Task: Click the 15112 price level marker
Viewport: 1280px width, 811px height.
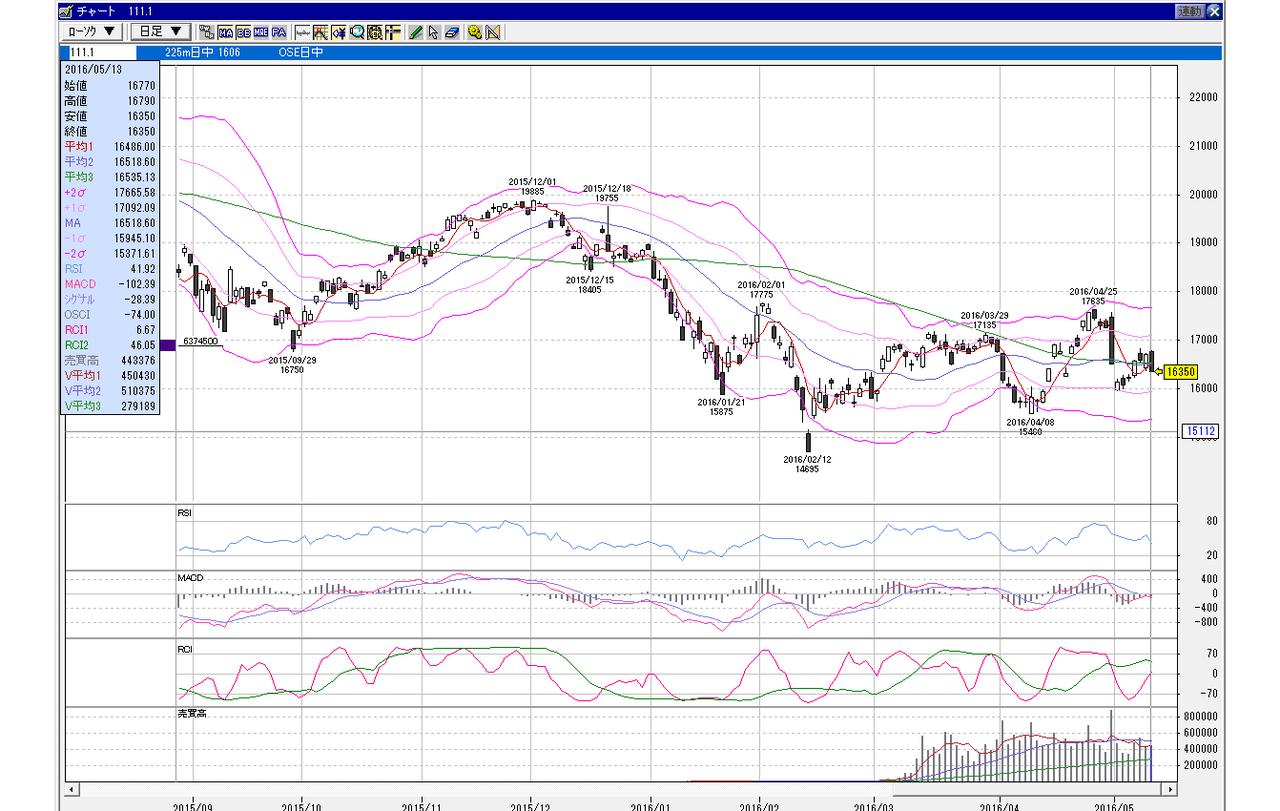Action: [1200, 431]
